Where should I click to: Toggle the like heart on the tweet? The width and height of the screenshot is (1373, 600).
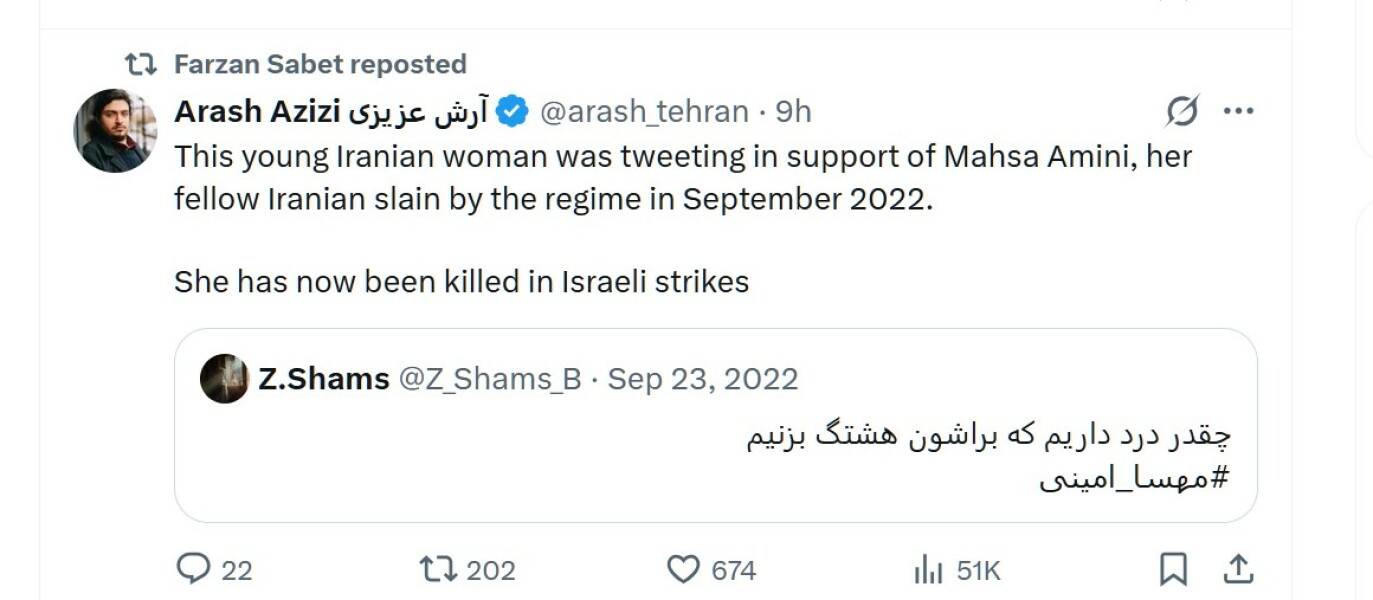pos(684,571)
